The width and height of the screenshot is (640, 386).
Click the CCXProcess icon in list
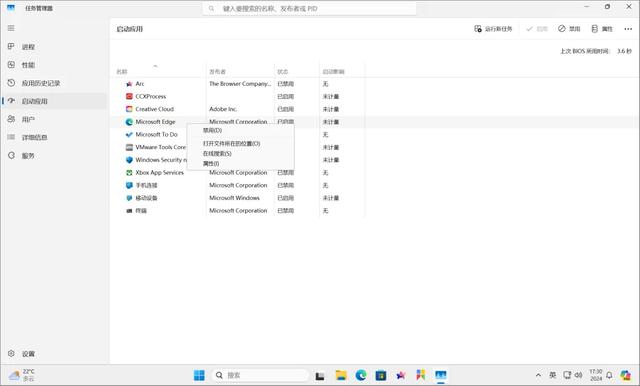tap(129, 96)
